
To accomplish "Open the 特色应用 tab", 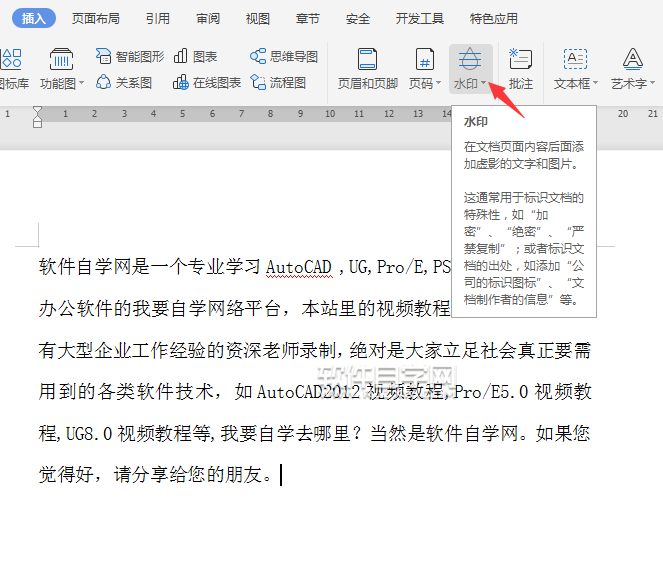I will (493, 19).
